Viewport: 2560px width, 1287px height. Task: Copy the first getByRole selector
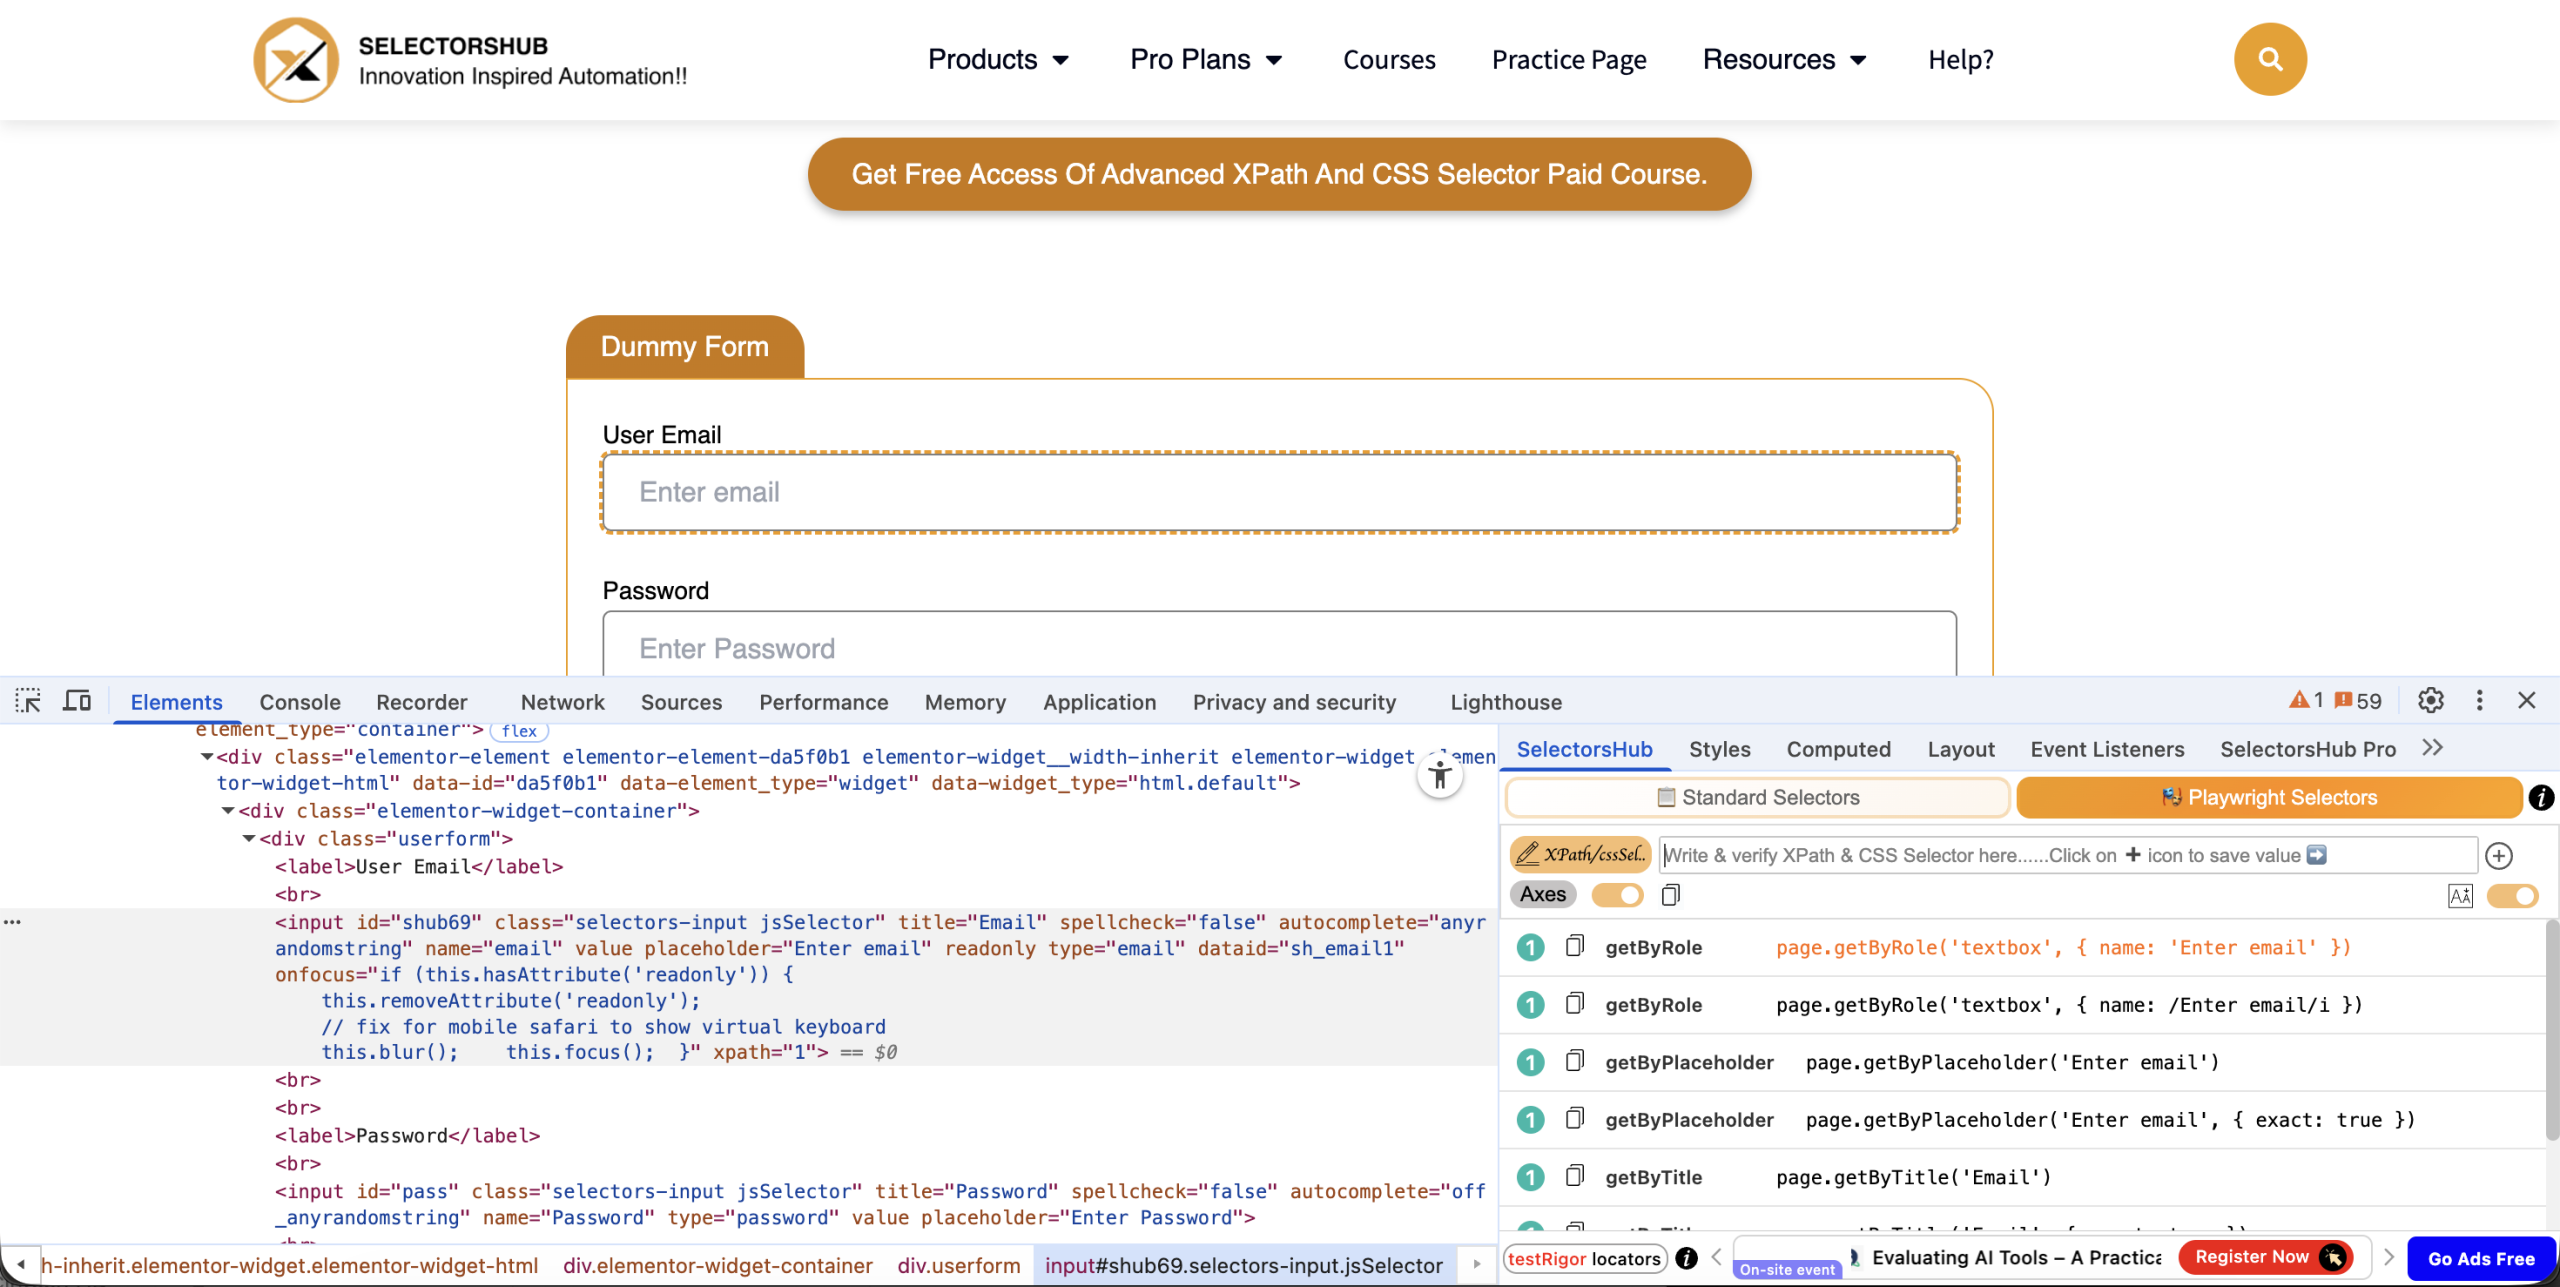[1575, 946]
